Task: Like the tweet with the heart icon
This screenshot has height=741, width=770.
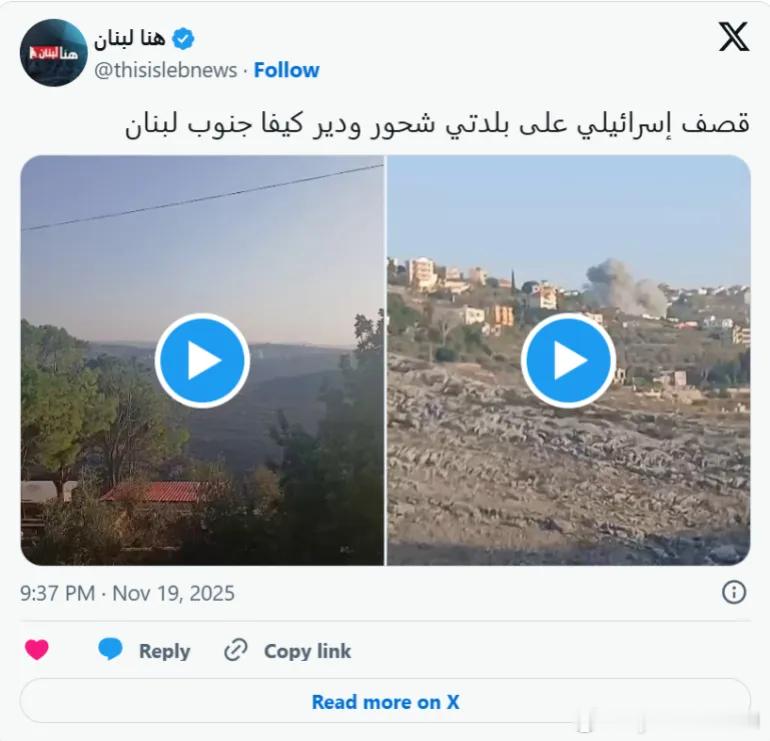Action: click(37, 650)
